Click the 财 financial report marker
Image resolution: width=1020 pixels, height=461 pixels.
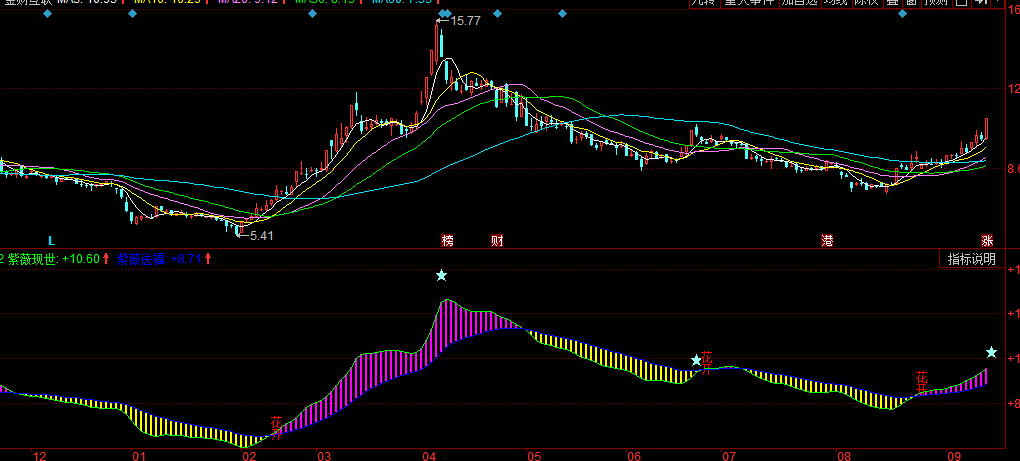(497, 241)
